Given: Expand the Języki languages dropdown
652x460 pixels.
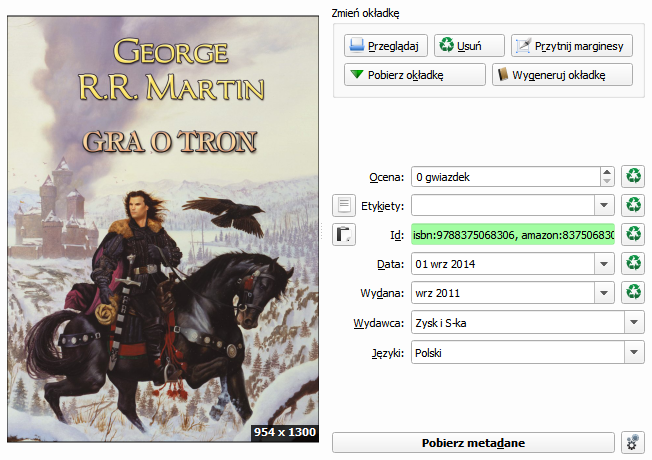Looking at the screenshot, I should pos(634,352).
